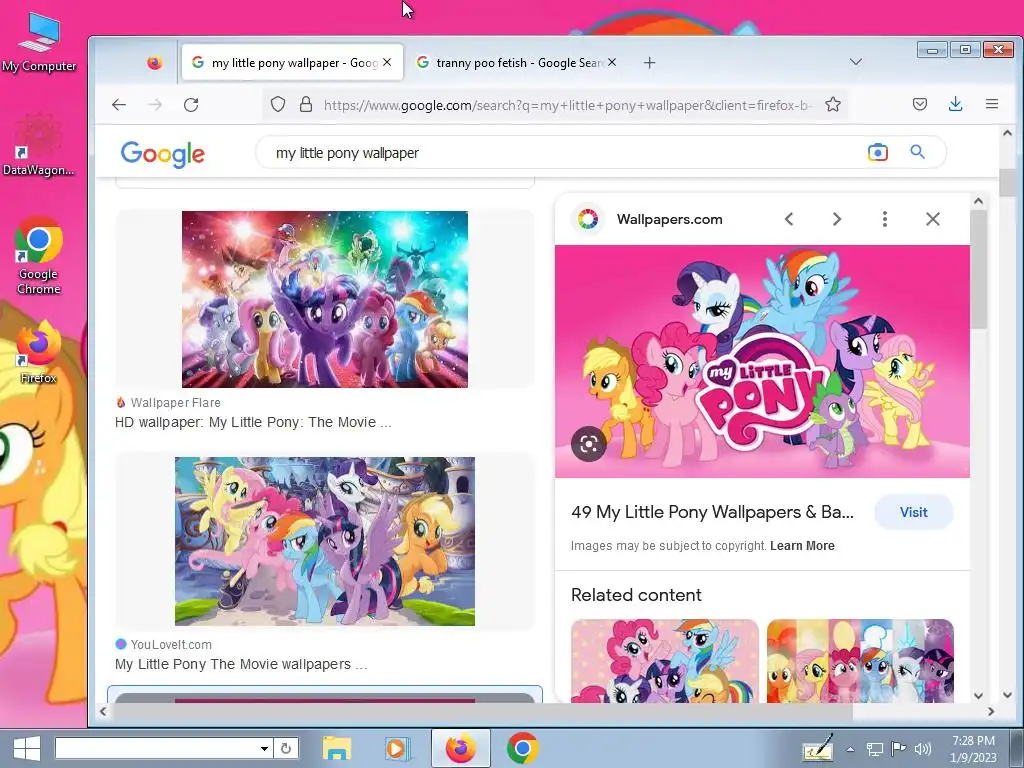Reload the current page

coord(191,104)
